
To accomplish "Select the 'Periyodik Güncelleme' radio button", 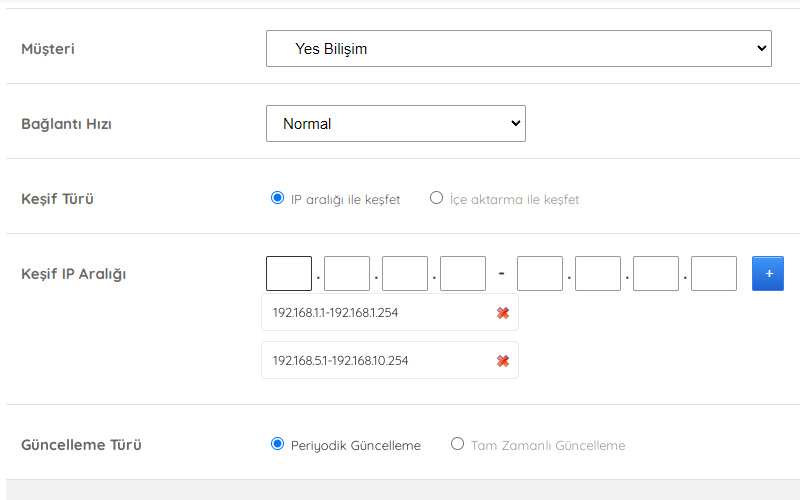I will point(278,444).
